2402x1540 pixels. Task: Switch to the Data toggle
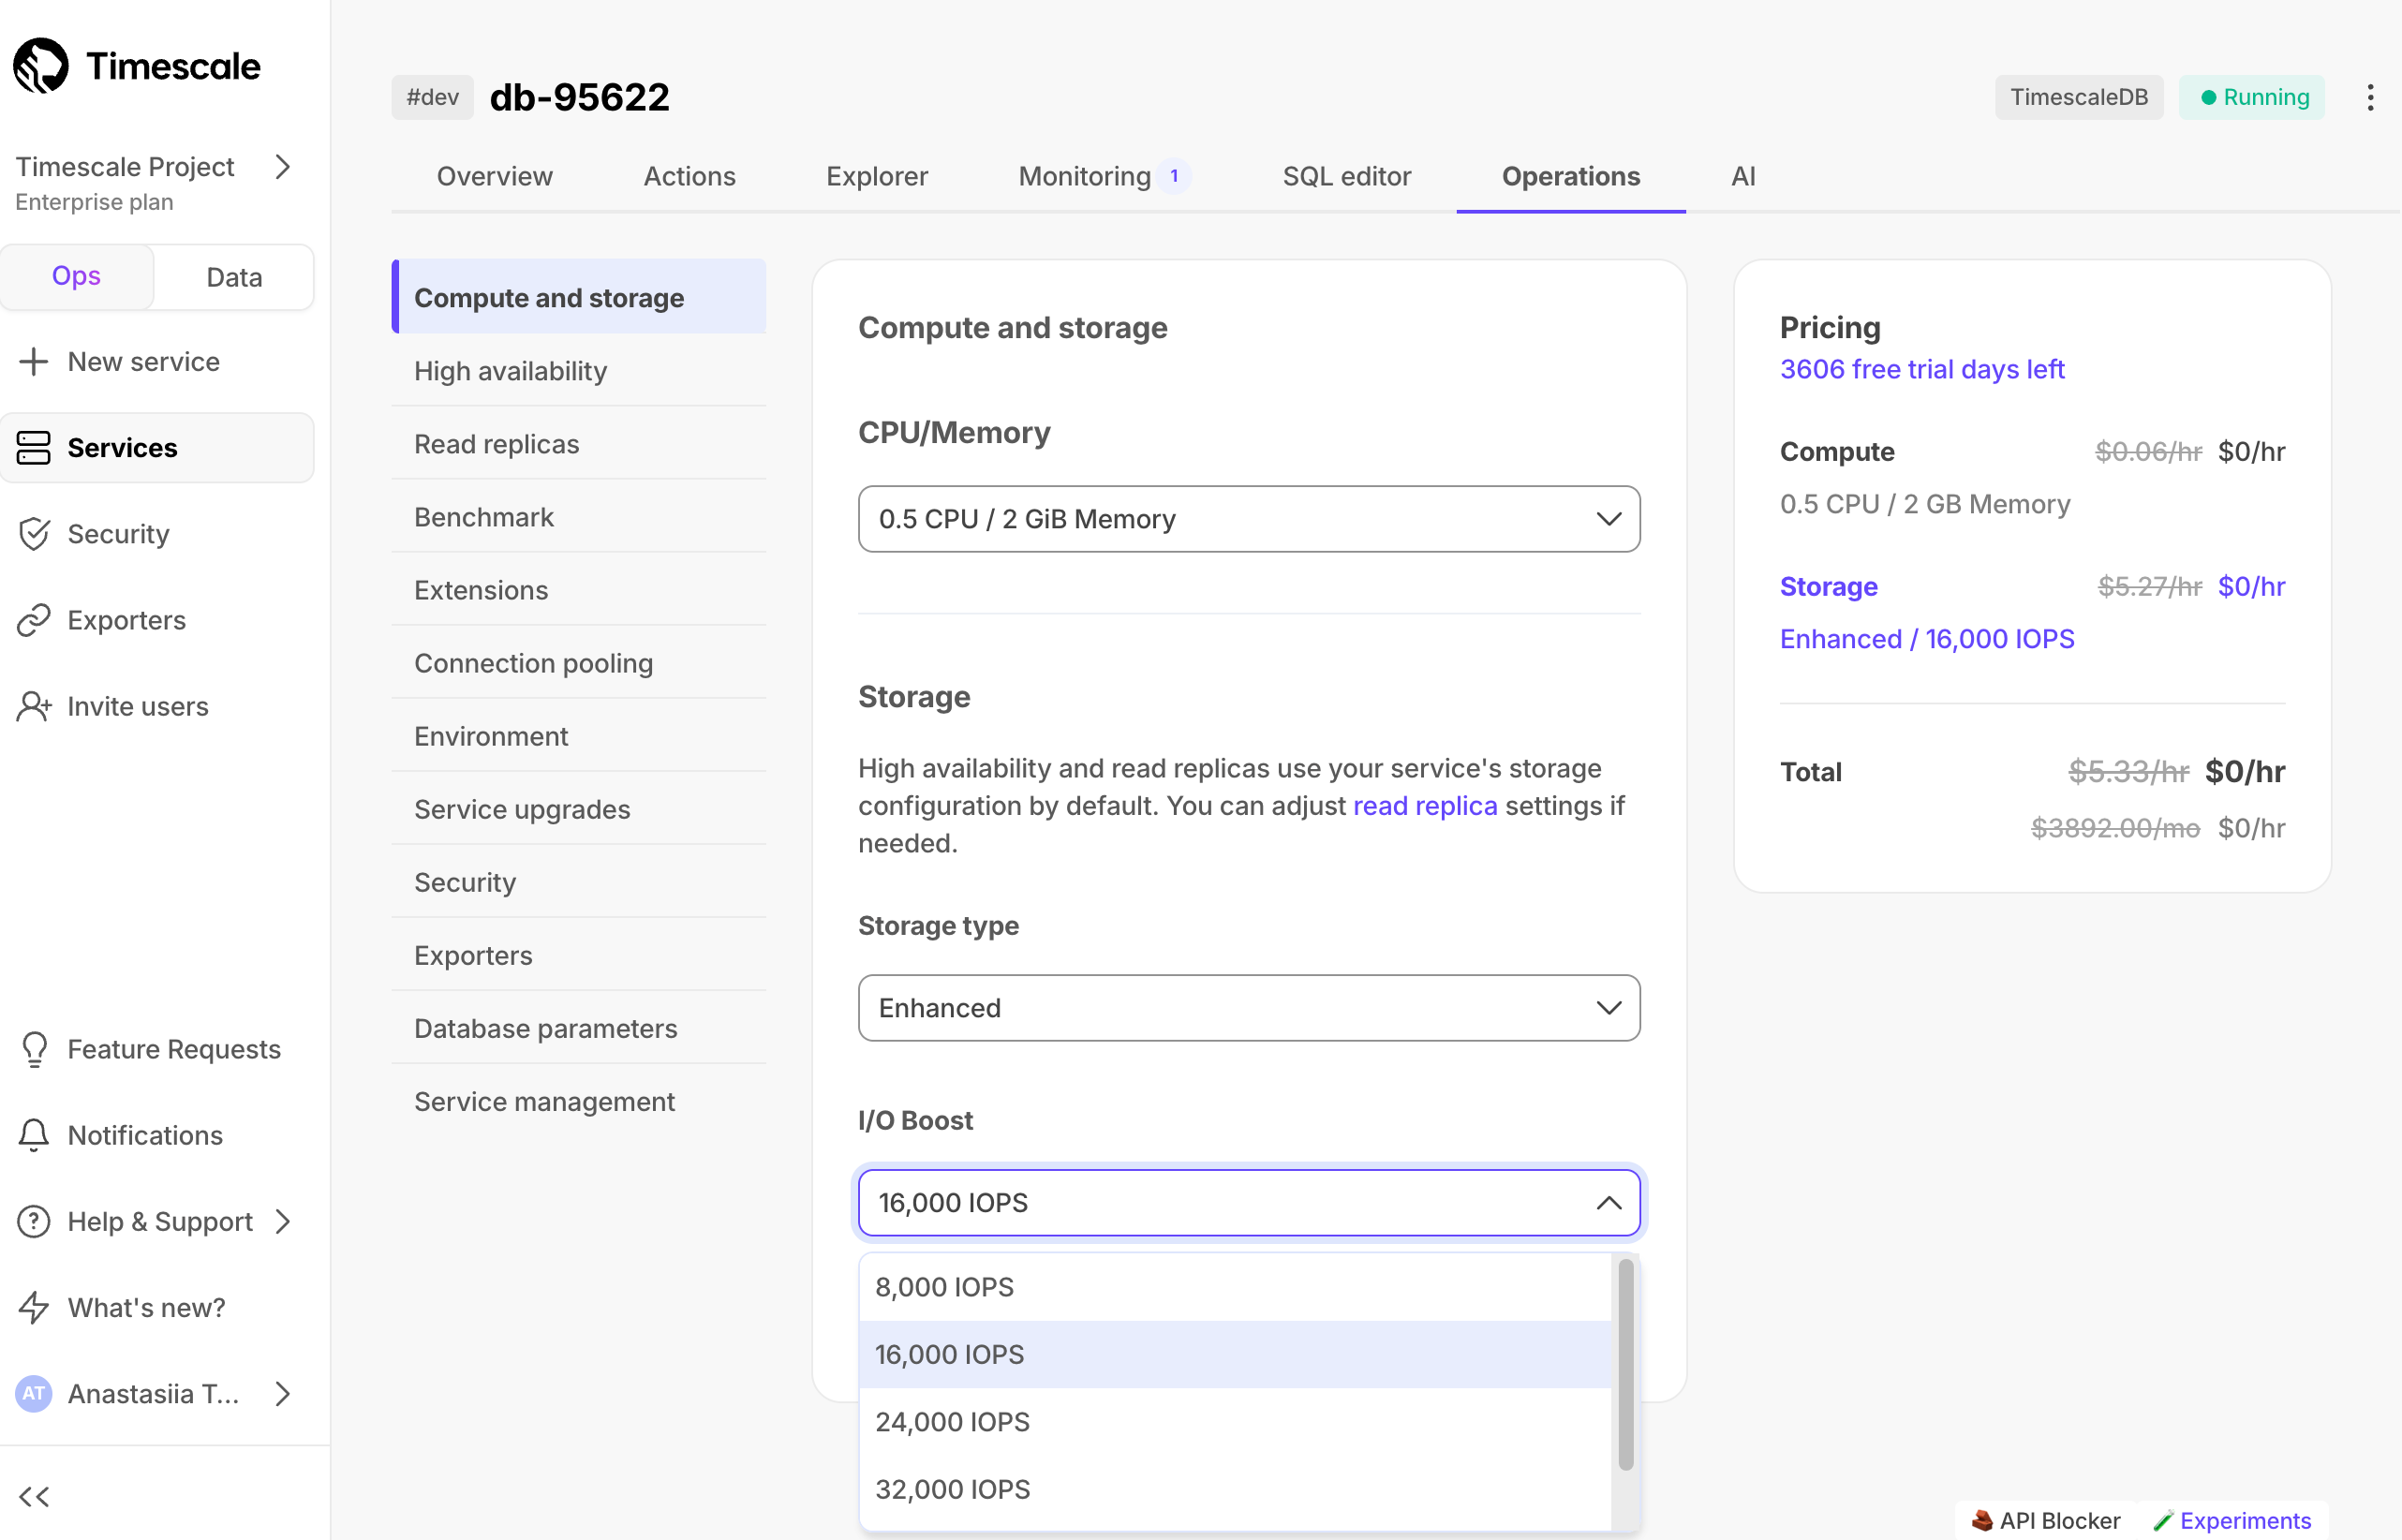point(234,277)
